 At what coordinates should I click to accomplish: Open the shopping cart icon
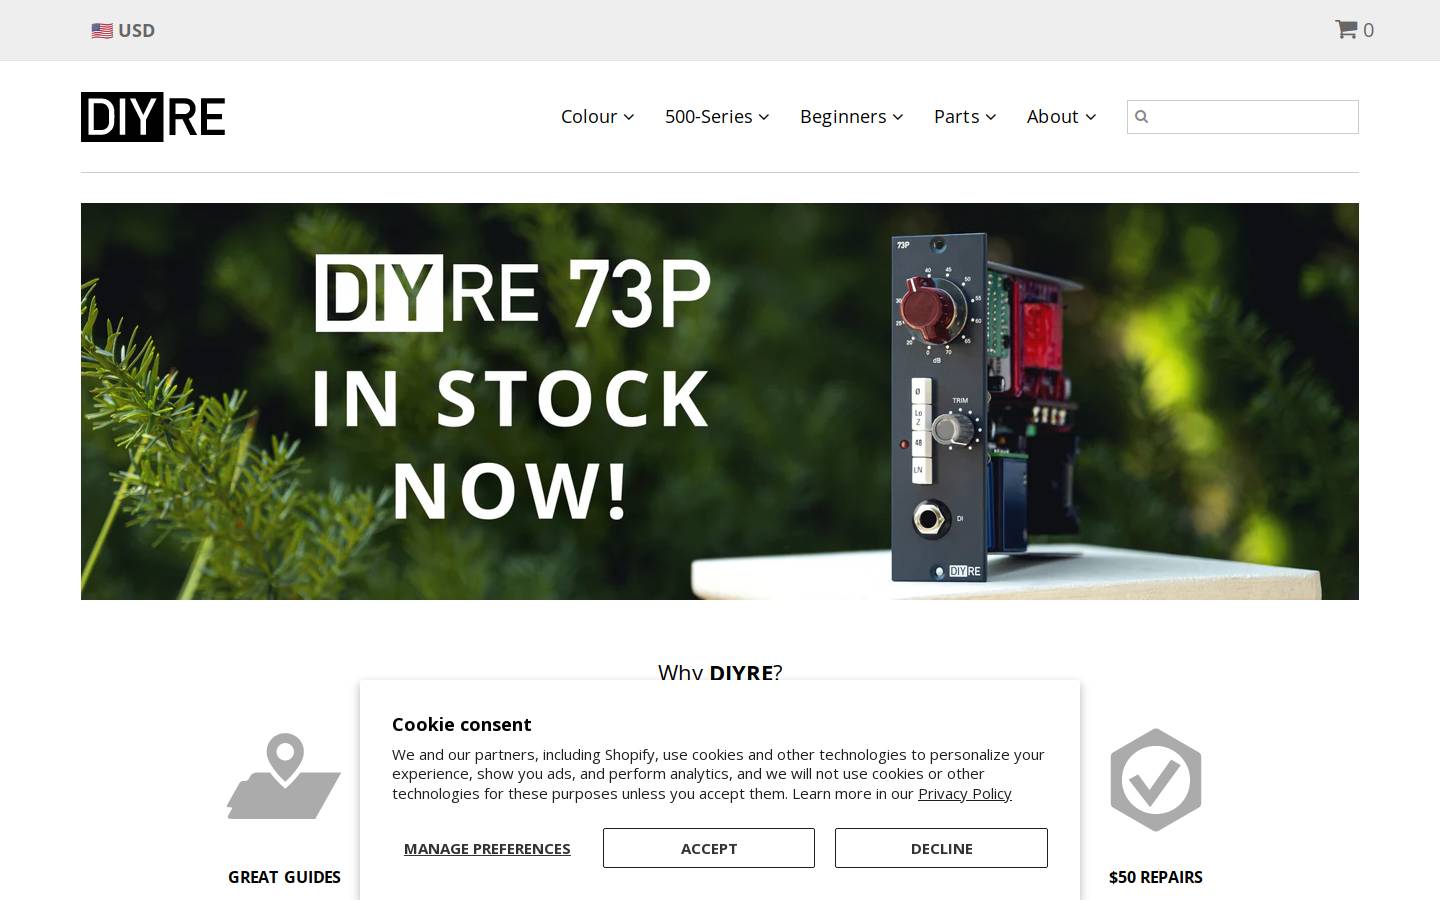(x=1345, y=29)
